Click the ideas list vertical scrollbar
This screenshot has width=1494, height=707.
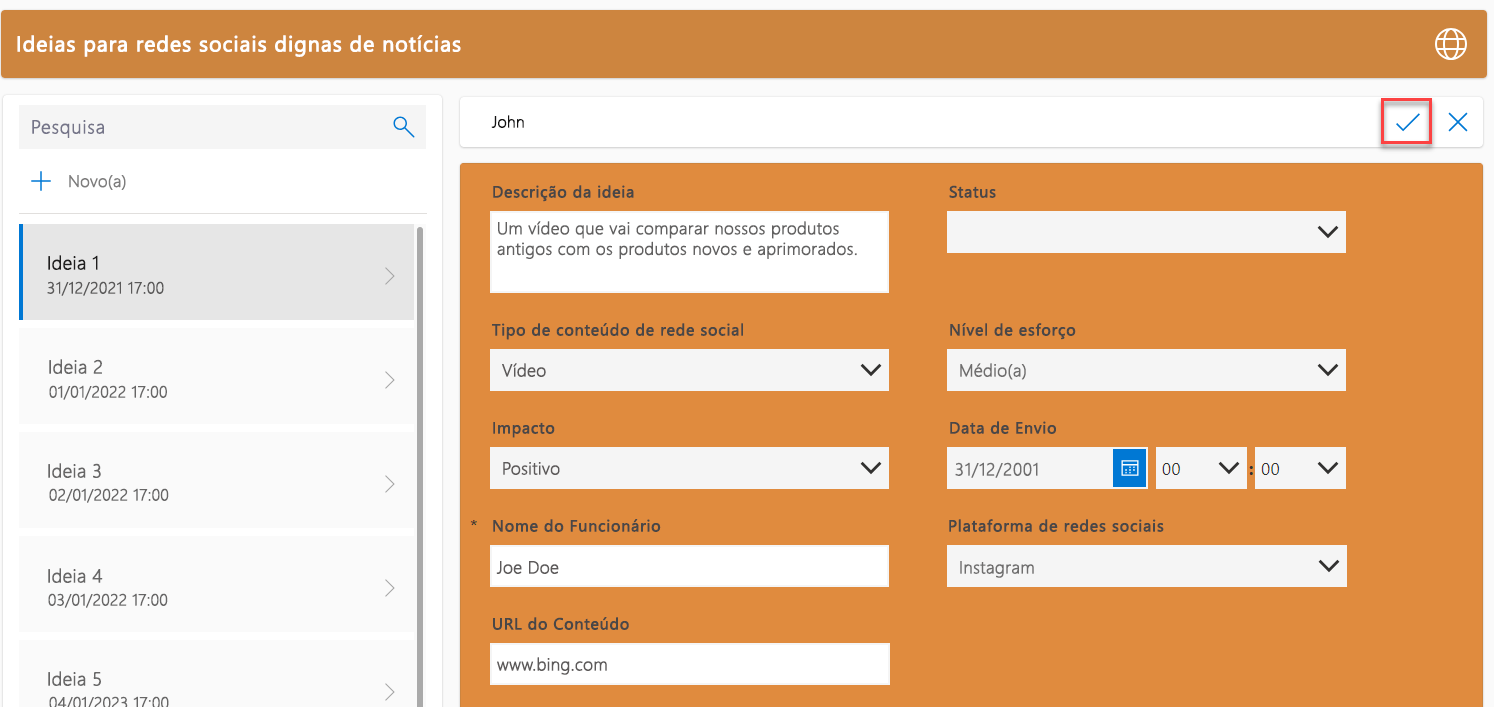click(x=420, y=465)
